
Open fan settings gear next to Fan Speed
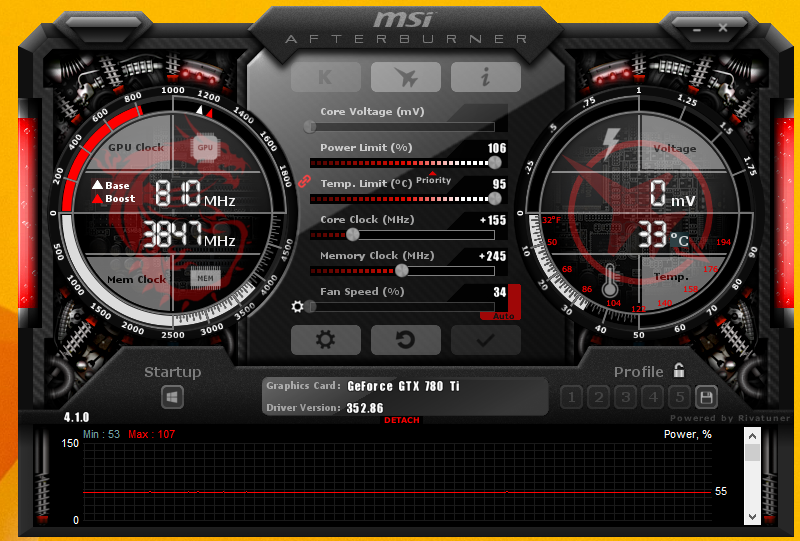pyautogui.click(x=297, y=307)
